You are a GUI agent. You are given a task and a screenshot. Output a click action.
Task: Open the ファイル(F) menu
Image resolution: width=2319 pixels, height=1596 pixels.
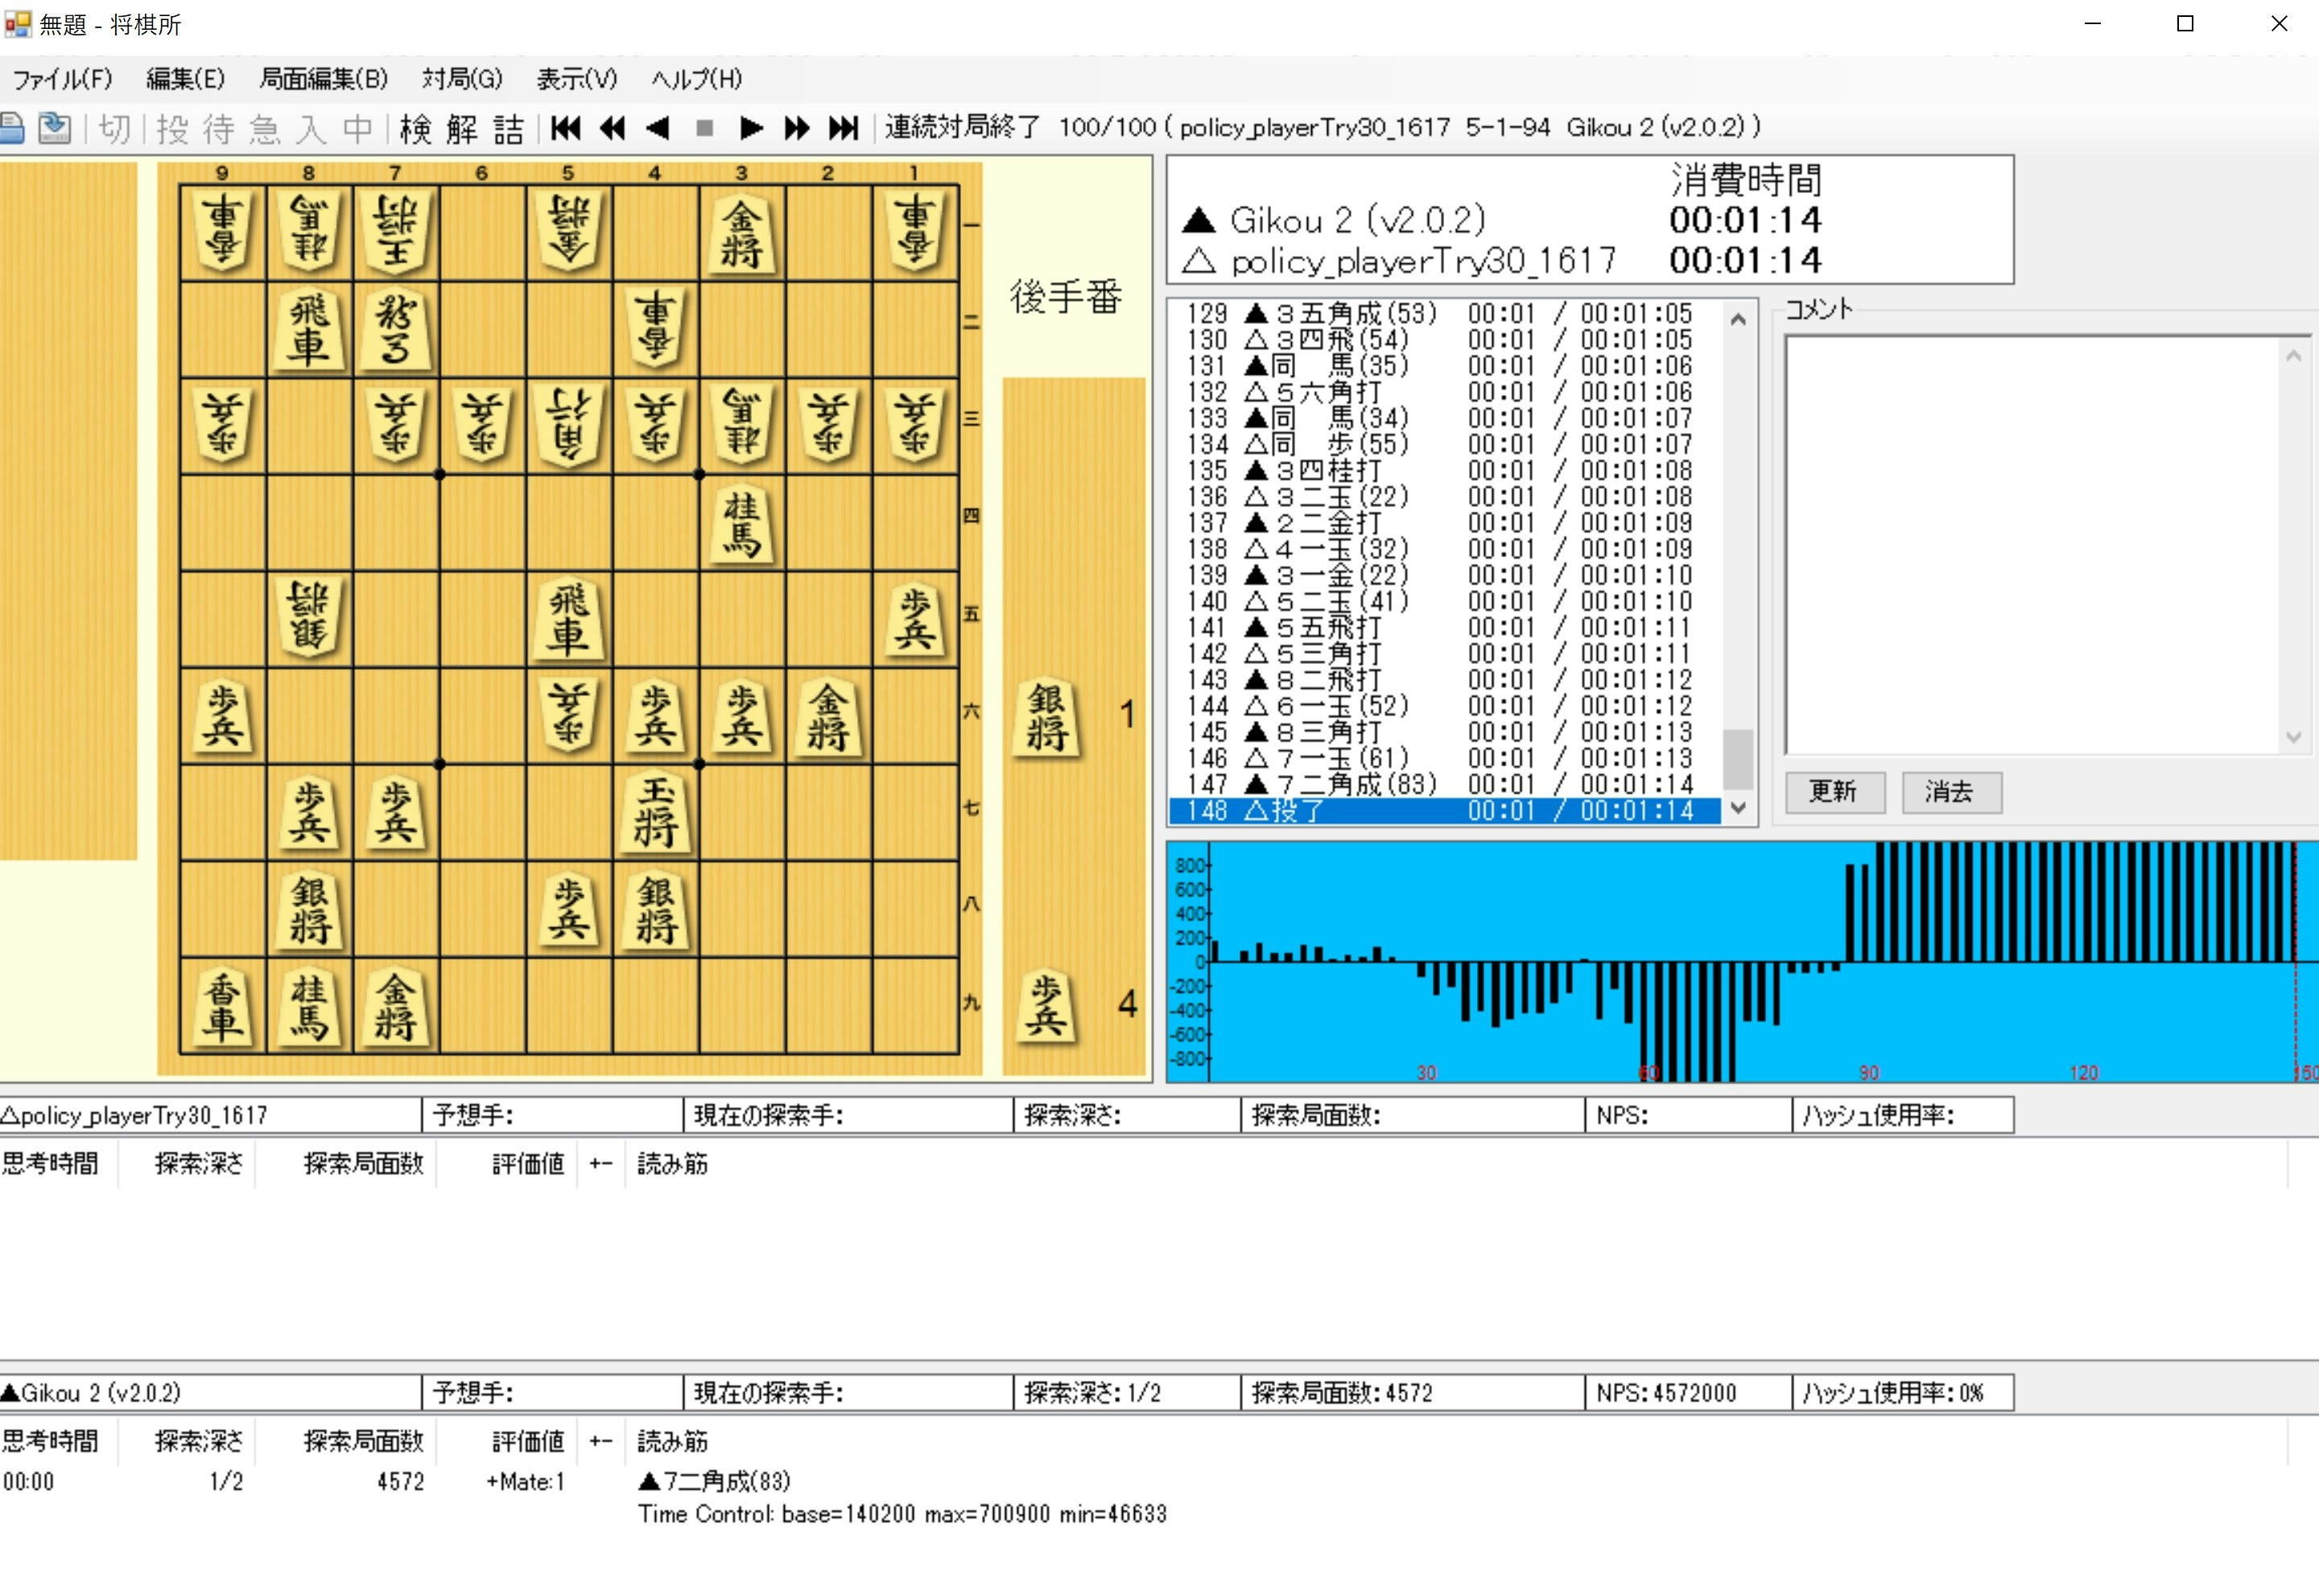point(62,79)
